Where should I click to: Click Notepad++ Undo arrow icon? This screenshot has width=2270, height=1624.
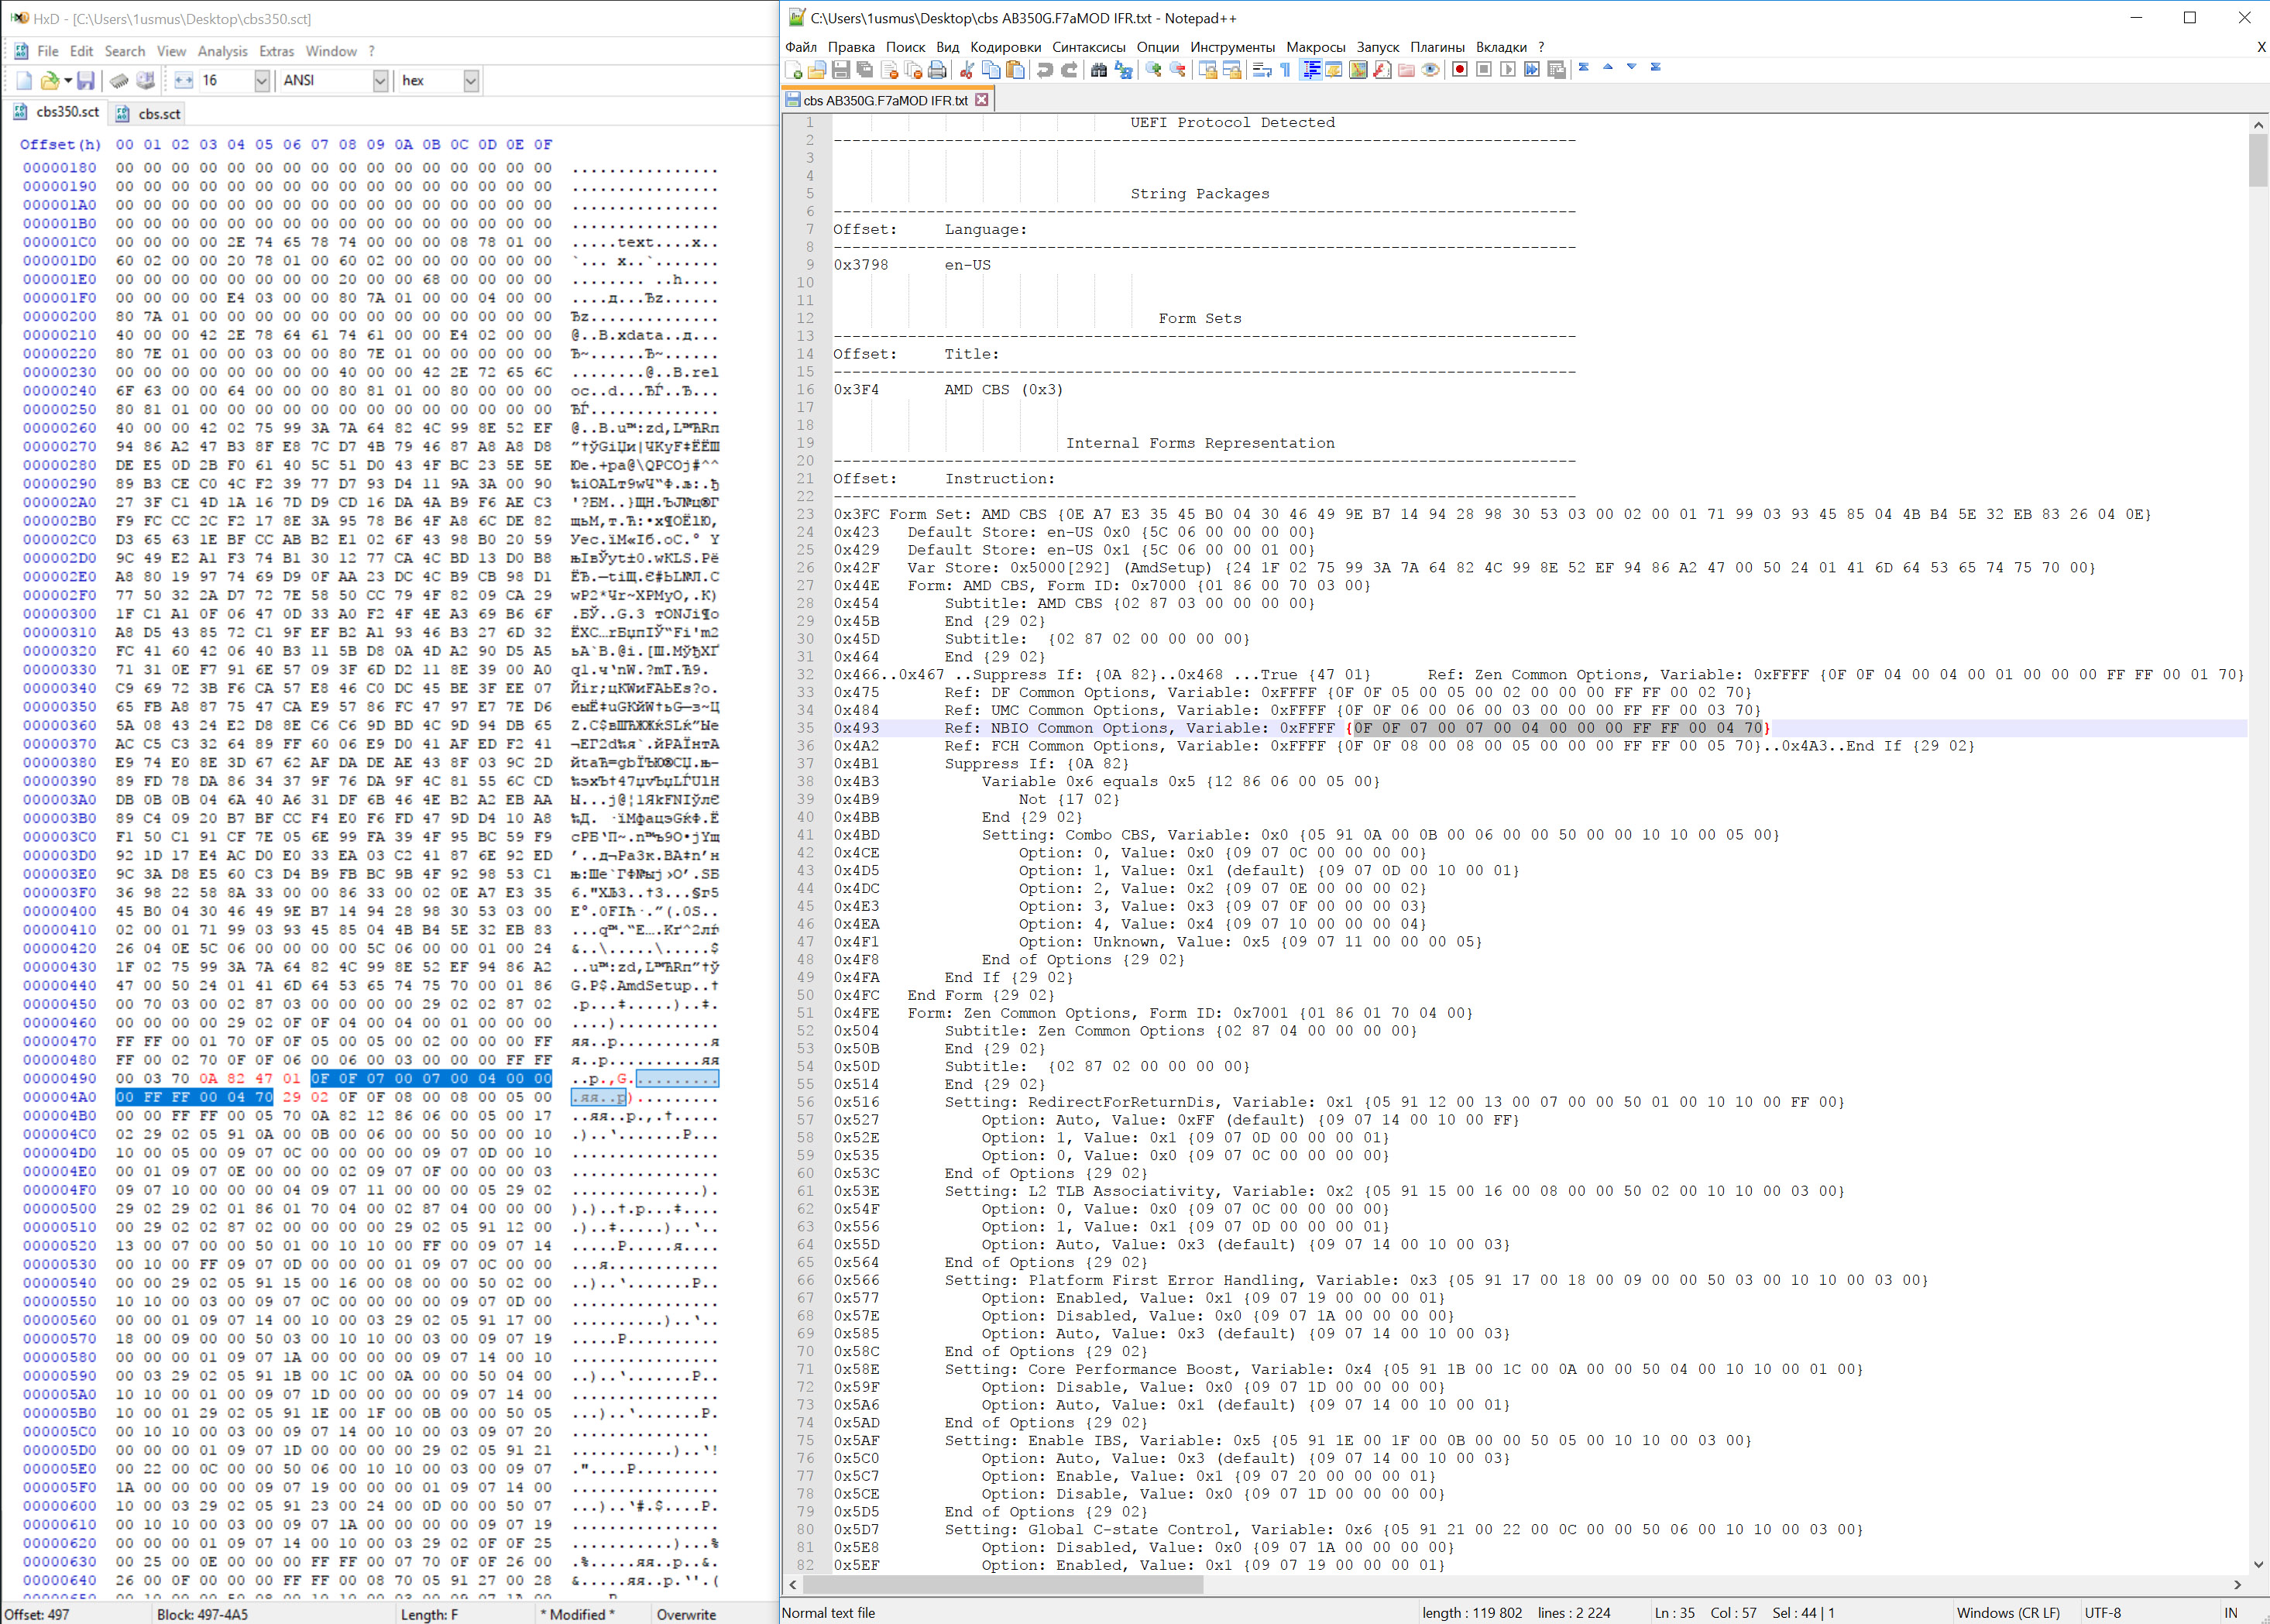pyautogui.click(x=1045, y=69)
